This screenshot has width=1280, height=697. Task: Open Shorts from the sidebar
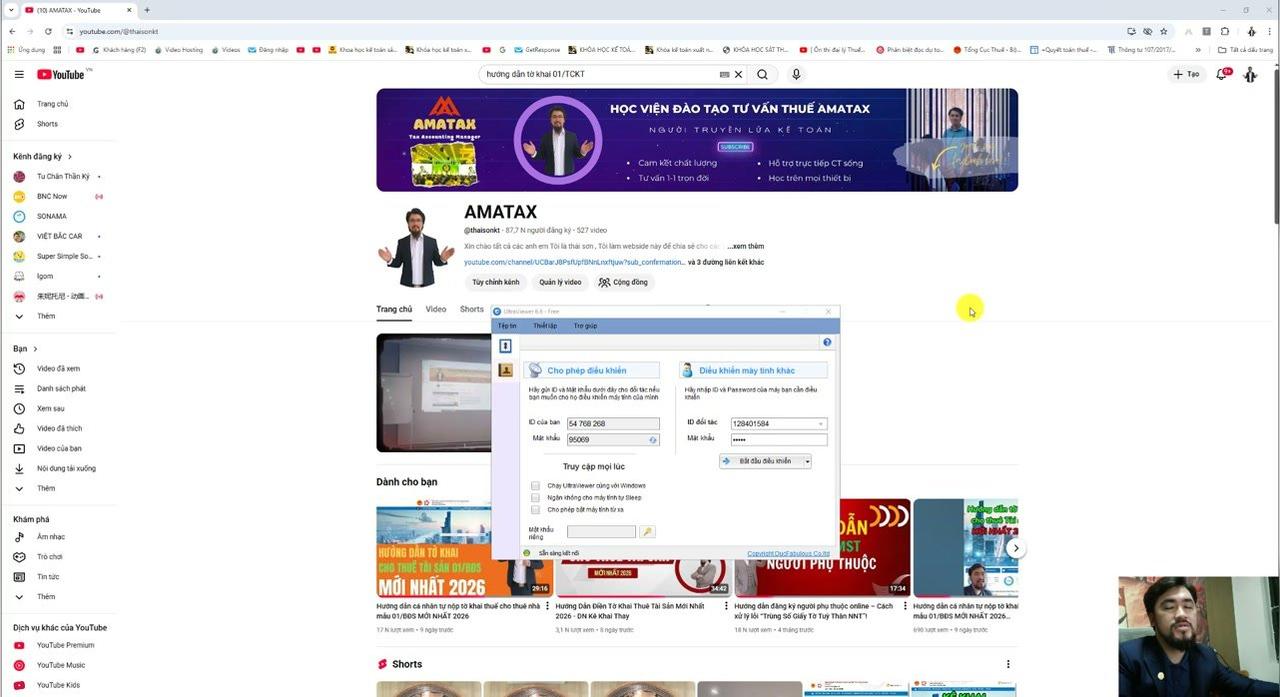click(47, 124)
